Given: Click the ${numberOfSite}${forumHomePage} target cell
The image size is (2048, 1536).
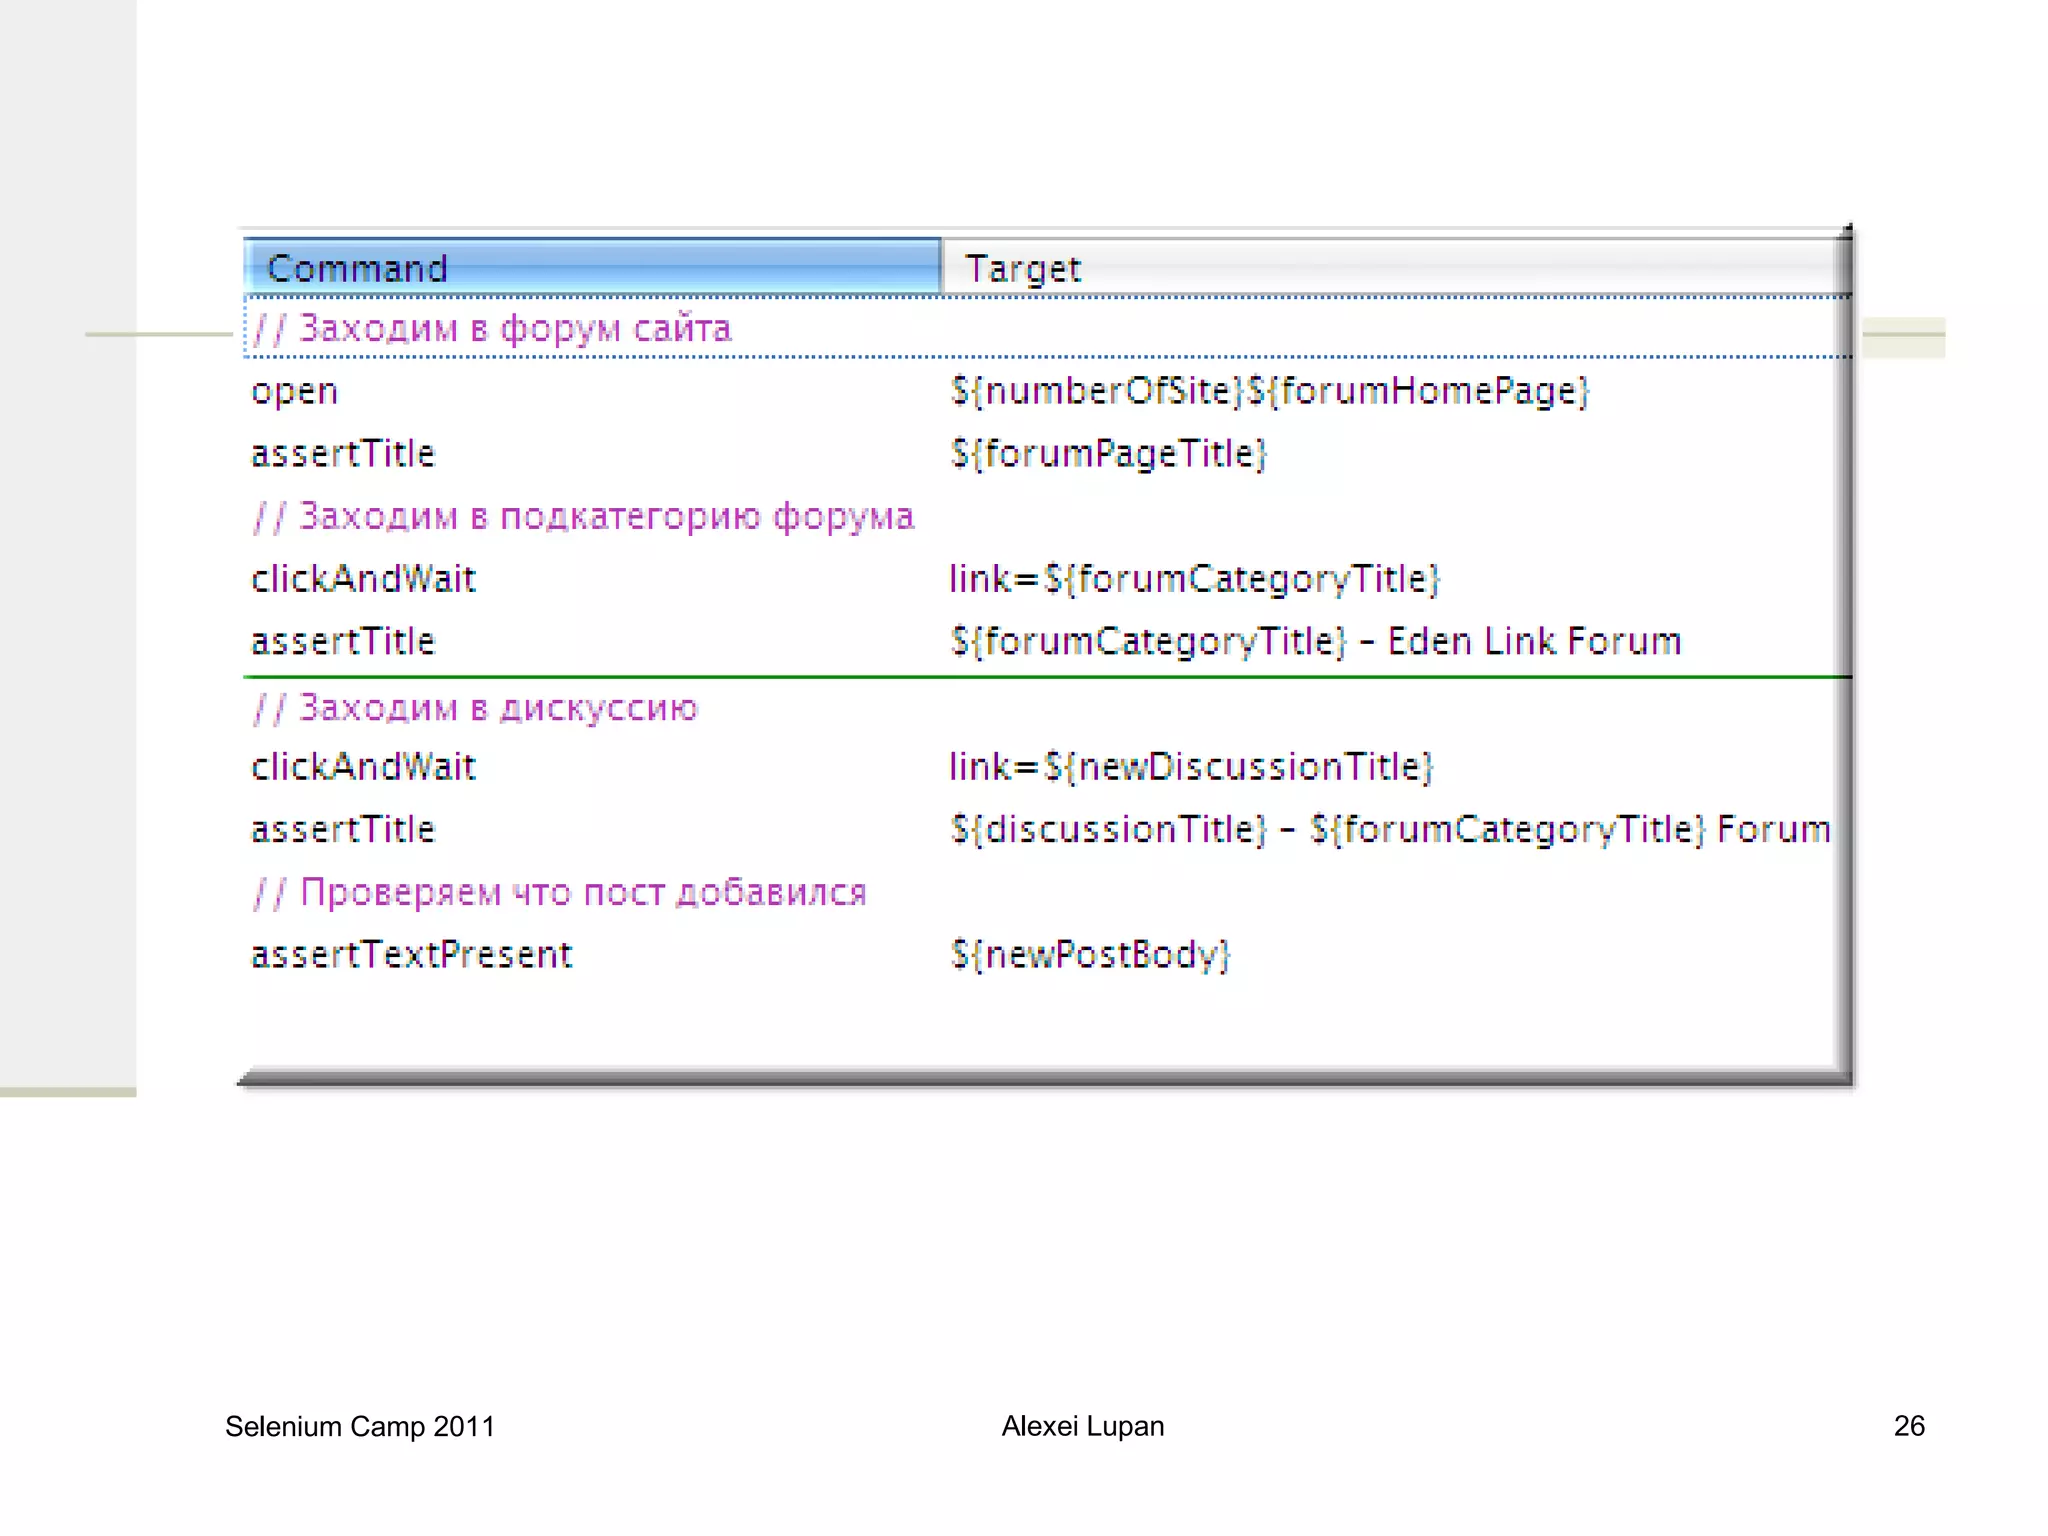Looking at the screenshot, I should pyautogui.click(x=1269, y=391).
